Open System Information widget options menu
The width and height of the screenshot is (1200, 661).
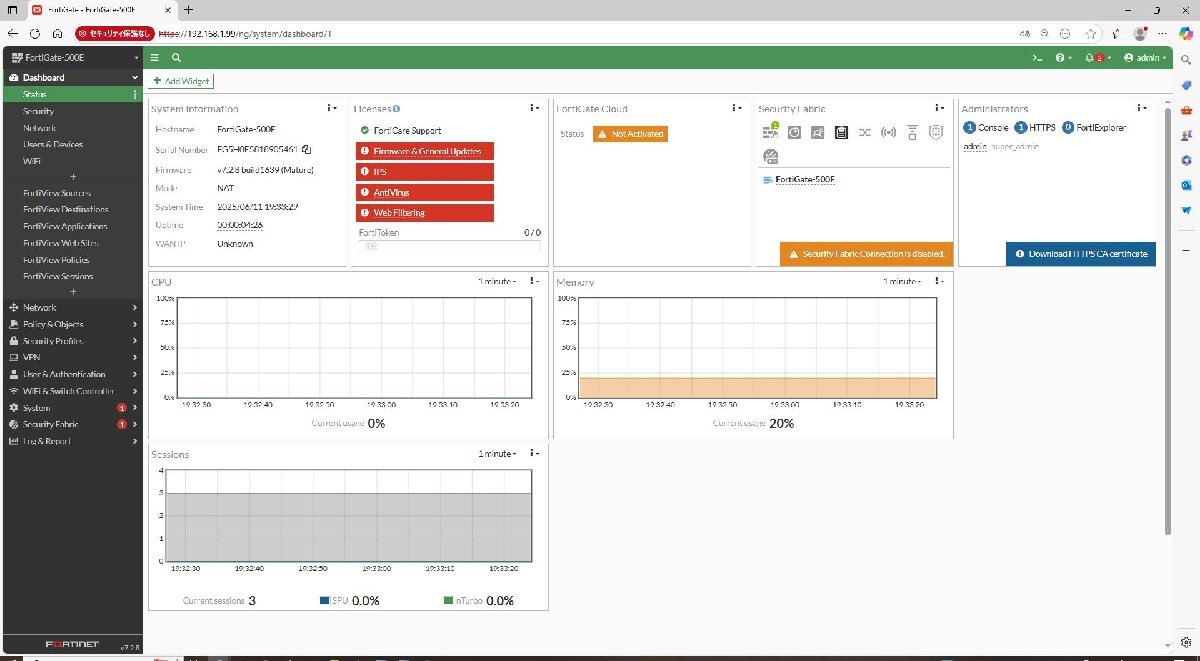331,108
